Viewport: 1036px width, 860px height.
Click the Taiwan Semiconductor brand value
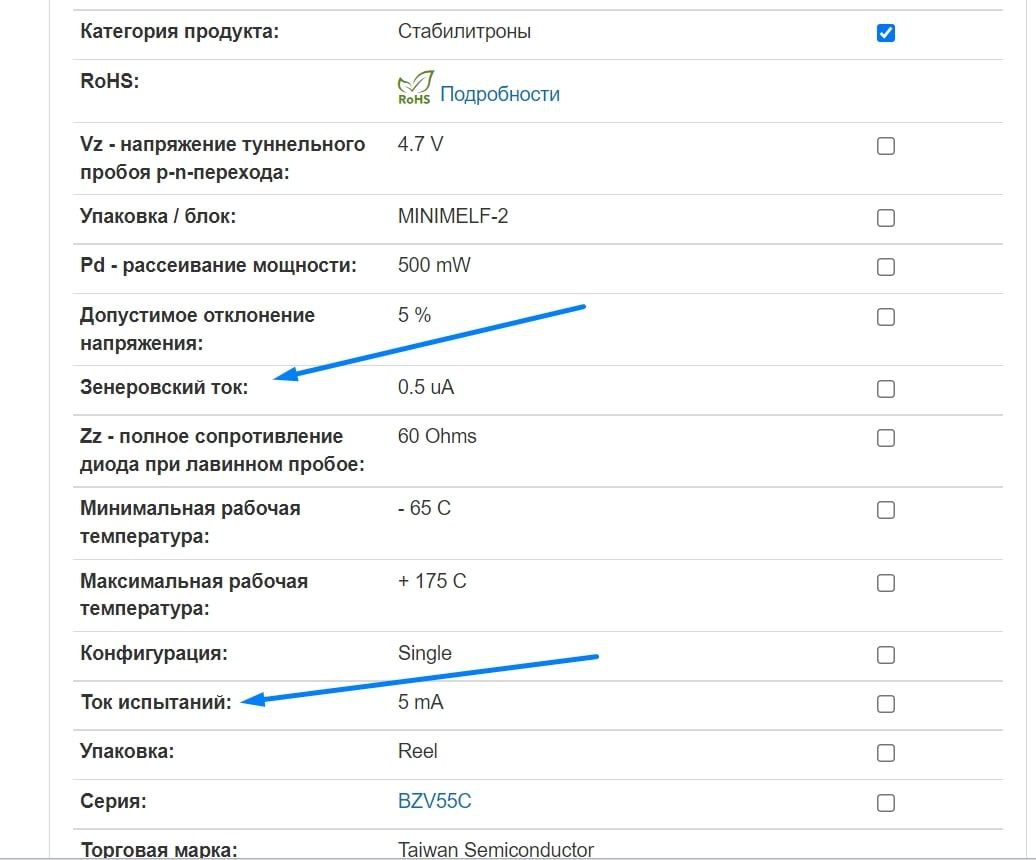click(x=496, y=849)
